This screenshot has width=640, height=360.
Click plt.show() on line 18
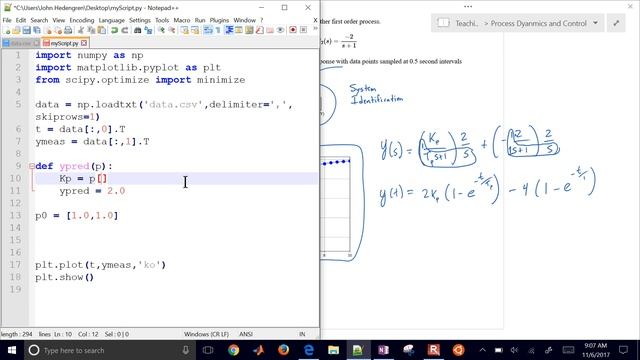[x=64, y=277]
